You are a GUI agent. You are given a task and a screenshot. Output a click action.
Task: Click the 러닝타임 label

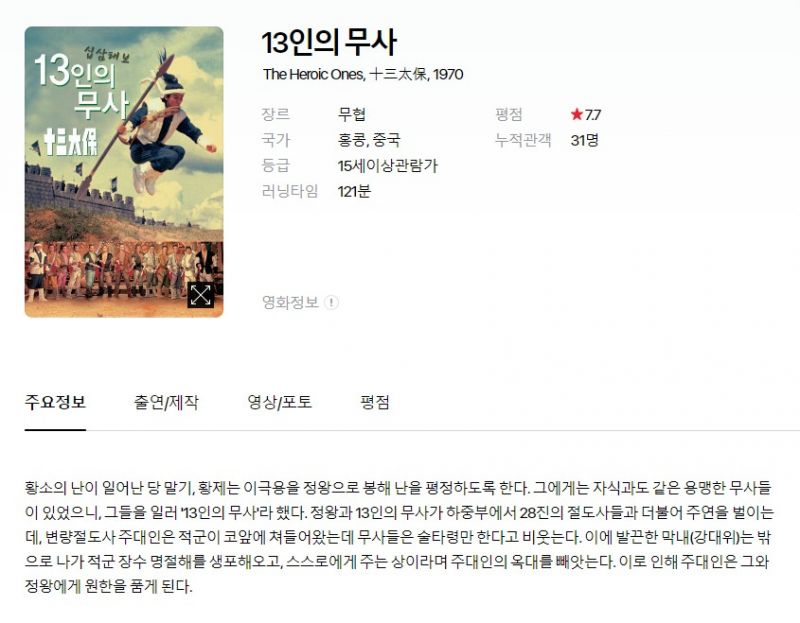[x=290, y=191]
